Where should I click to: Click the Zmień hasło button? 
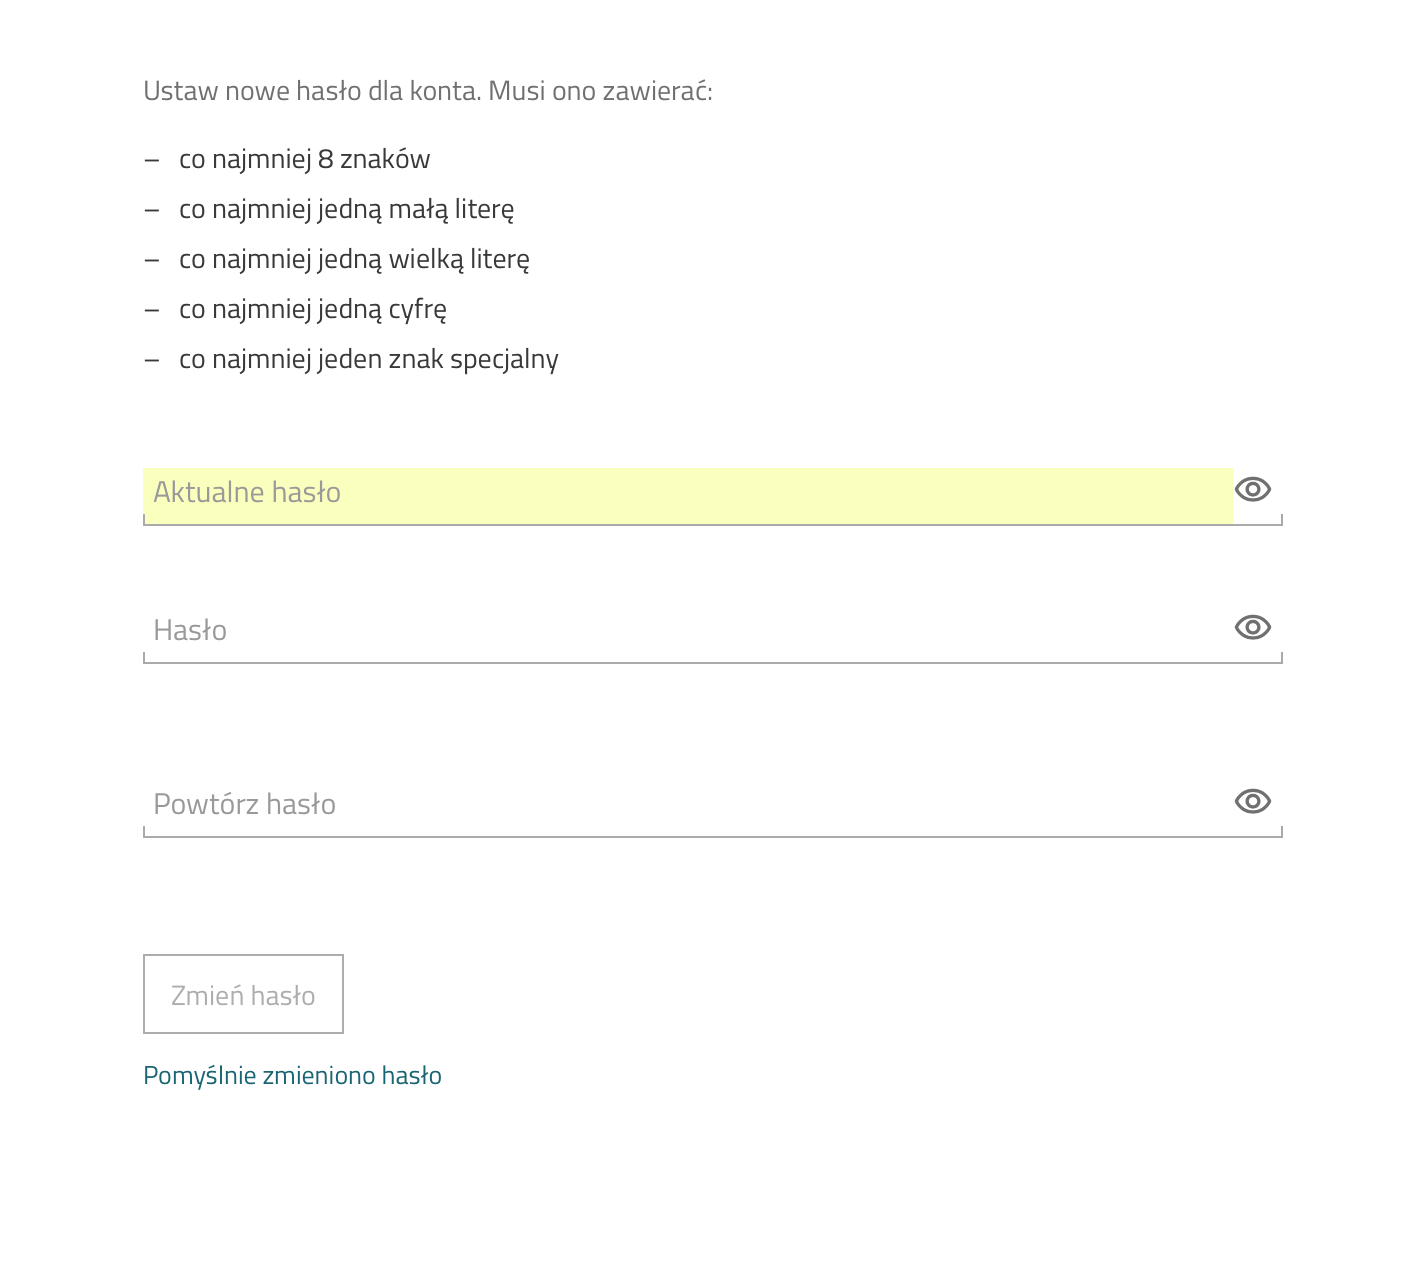[243, 994]
